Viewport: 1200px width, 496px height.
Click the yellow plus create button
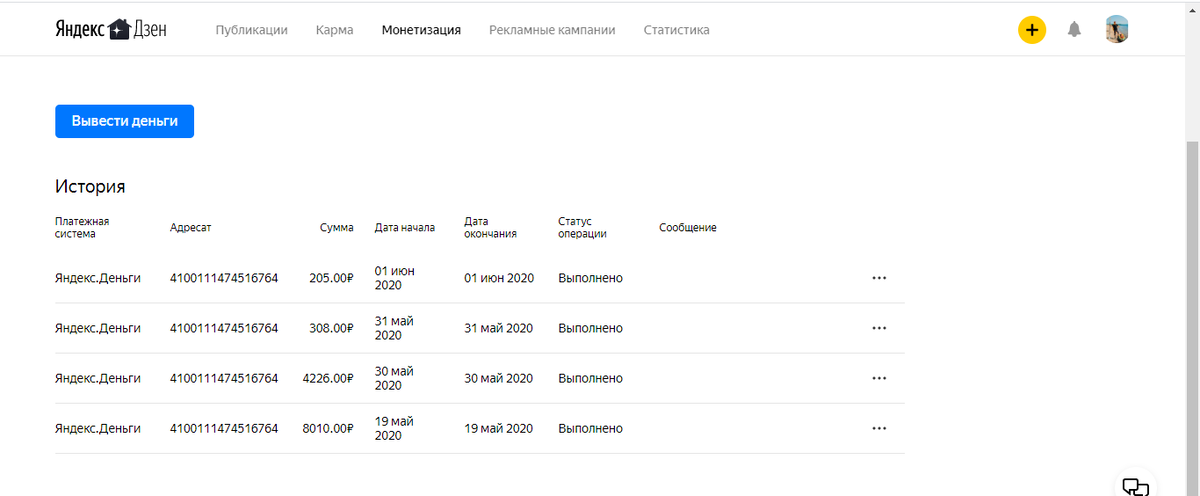1031,30
